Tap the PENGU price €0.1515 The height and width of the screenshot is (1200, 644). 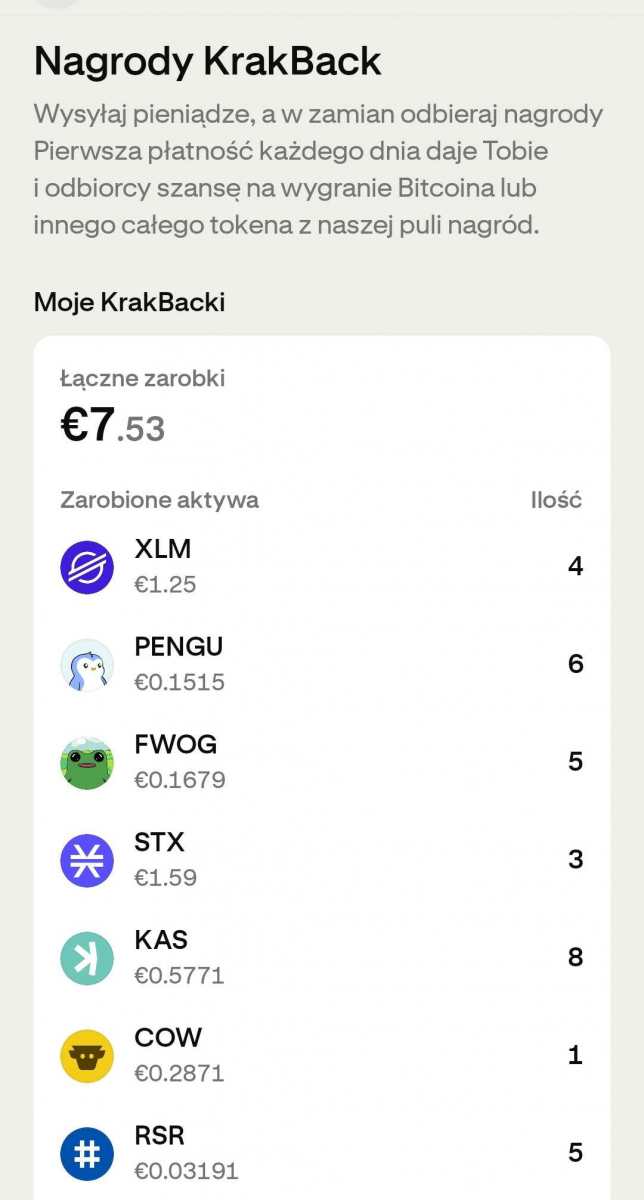tap(179, 682)
